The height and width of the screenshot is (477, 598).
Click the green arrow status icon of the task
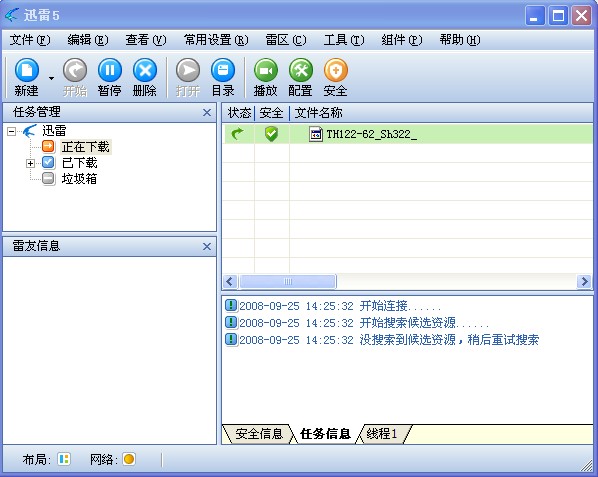coord(237,134)
